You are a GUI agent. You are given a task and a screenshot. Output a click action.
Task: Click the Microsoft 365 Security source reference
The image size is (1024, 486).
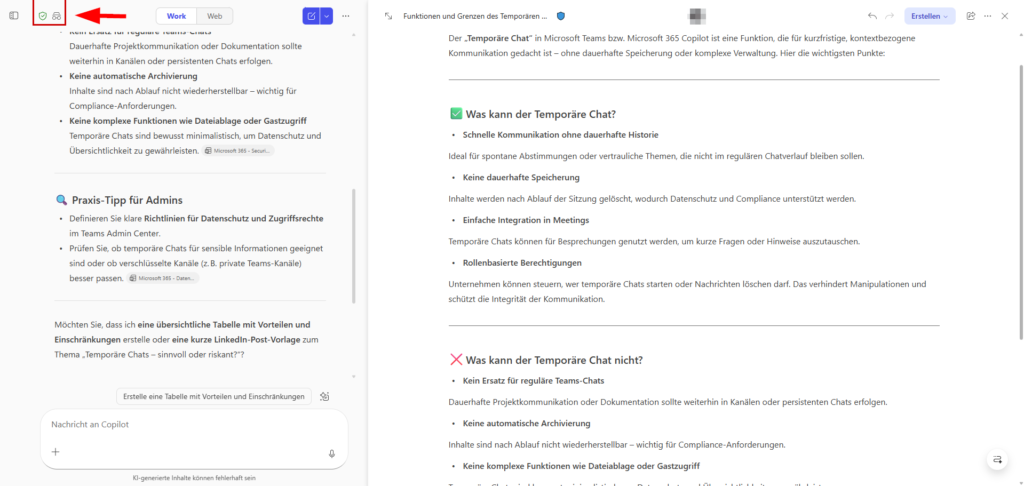pyautogui.click(x=238, y=151)
